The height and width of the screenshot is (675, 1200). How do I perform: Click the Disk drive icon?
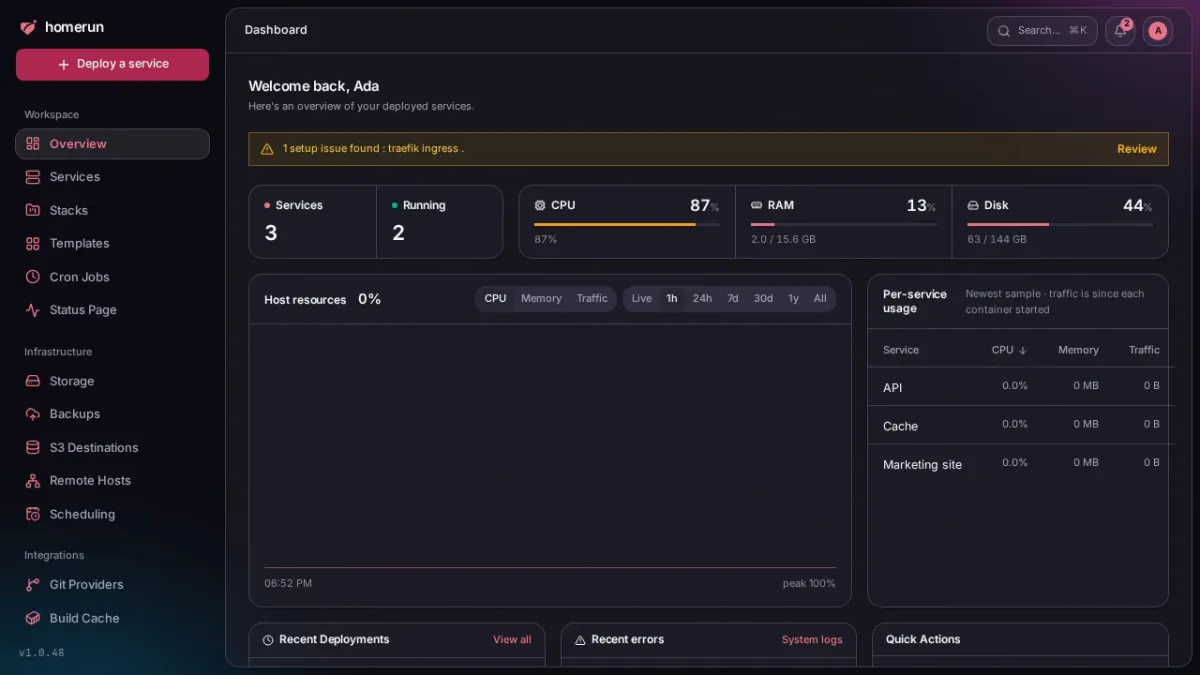[973, 205]
